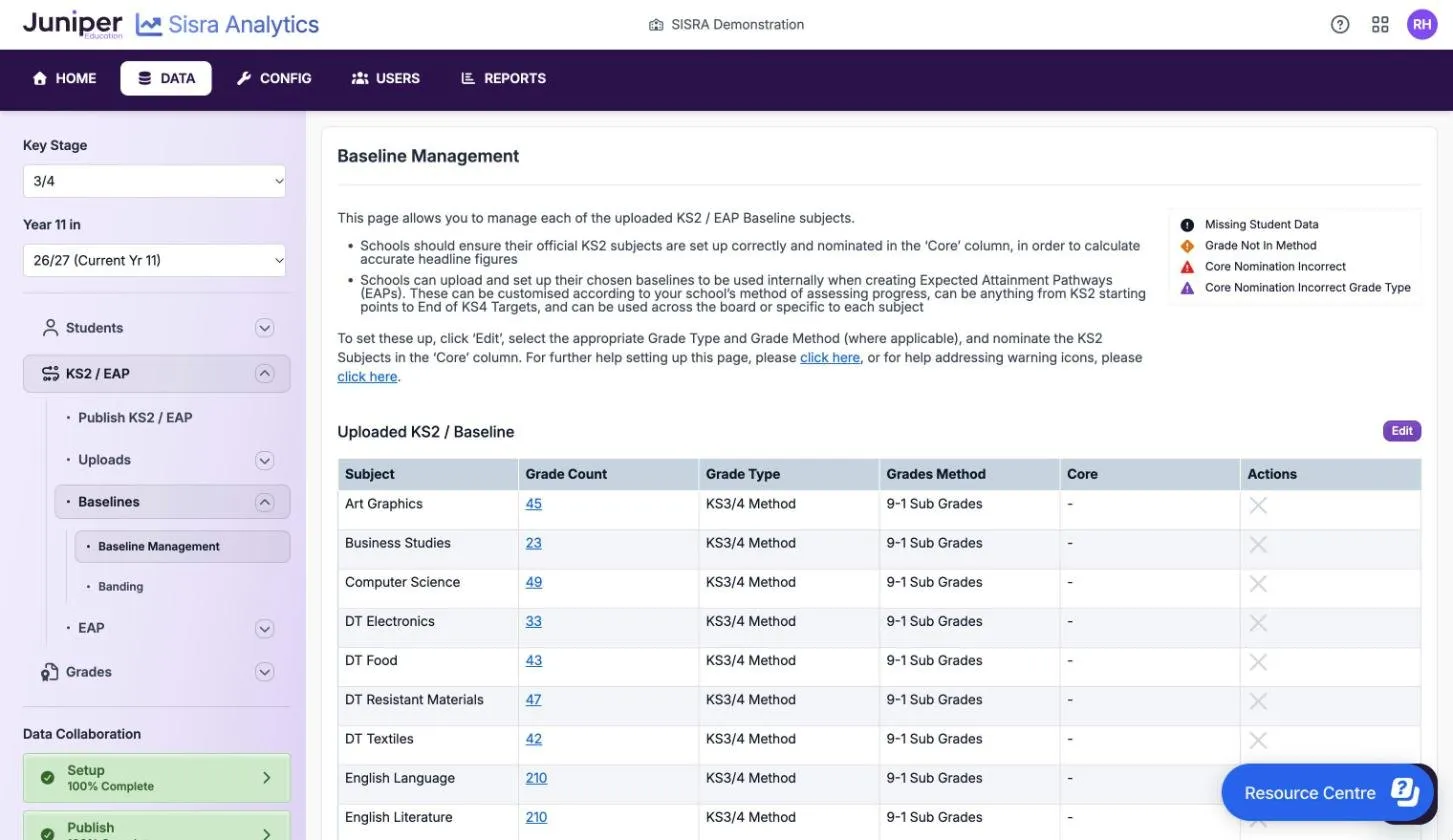
Task: Select Banding in the sidebar
Action: click(120, 587)
